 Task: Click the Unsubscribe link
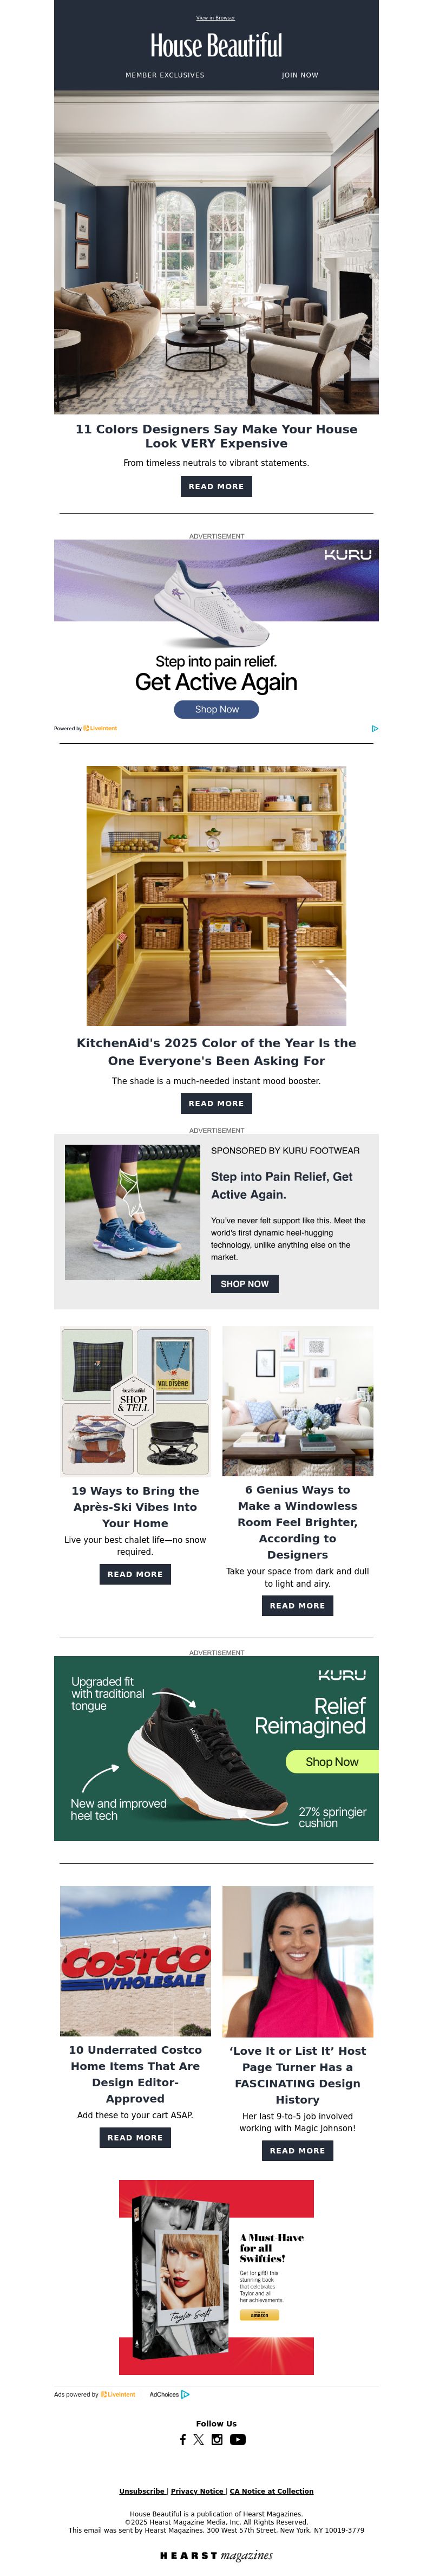click(142, 2491)
